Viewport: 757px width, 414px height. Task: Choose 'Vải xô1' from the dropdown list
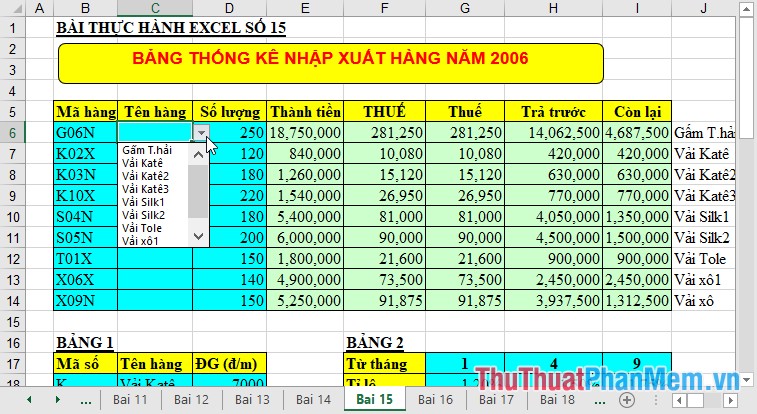[x=140, y=241]
